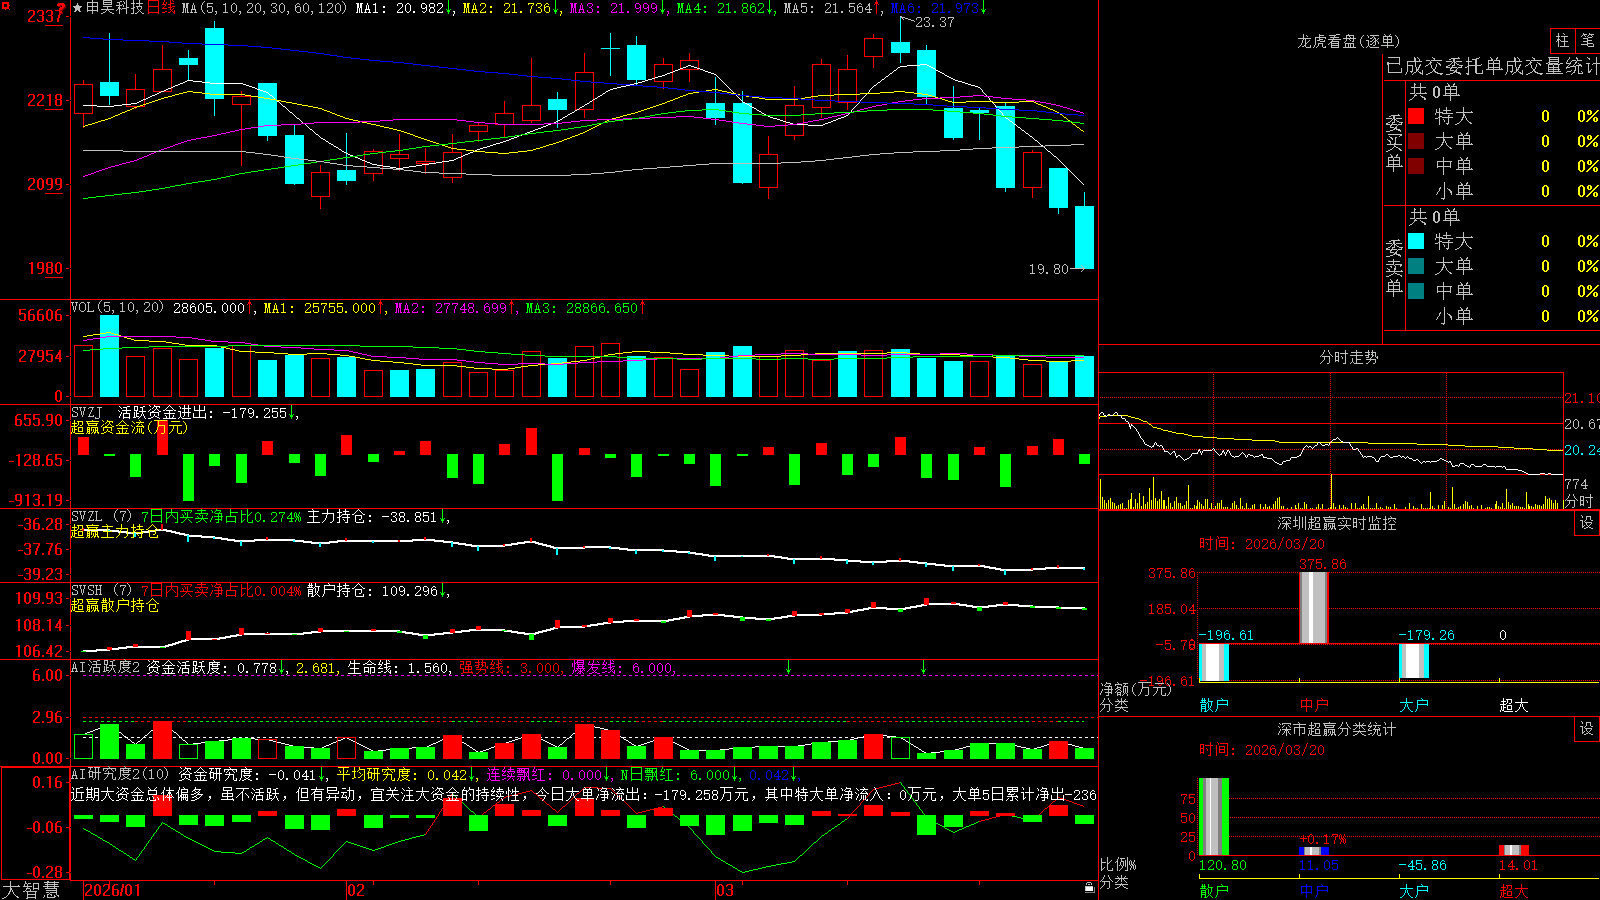Click the 19.80 low price marker
The width and height of the screenshot is (1600, 900).
(1048, 269)
